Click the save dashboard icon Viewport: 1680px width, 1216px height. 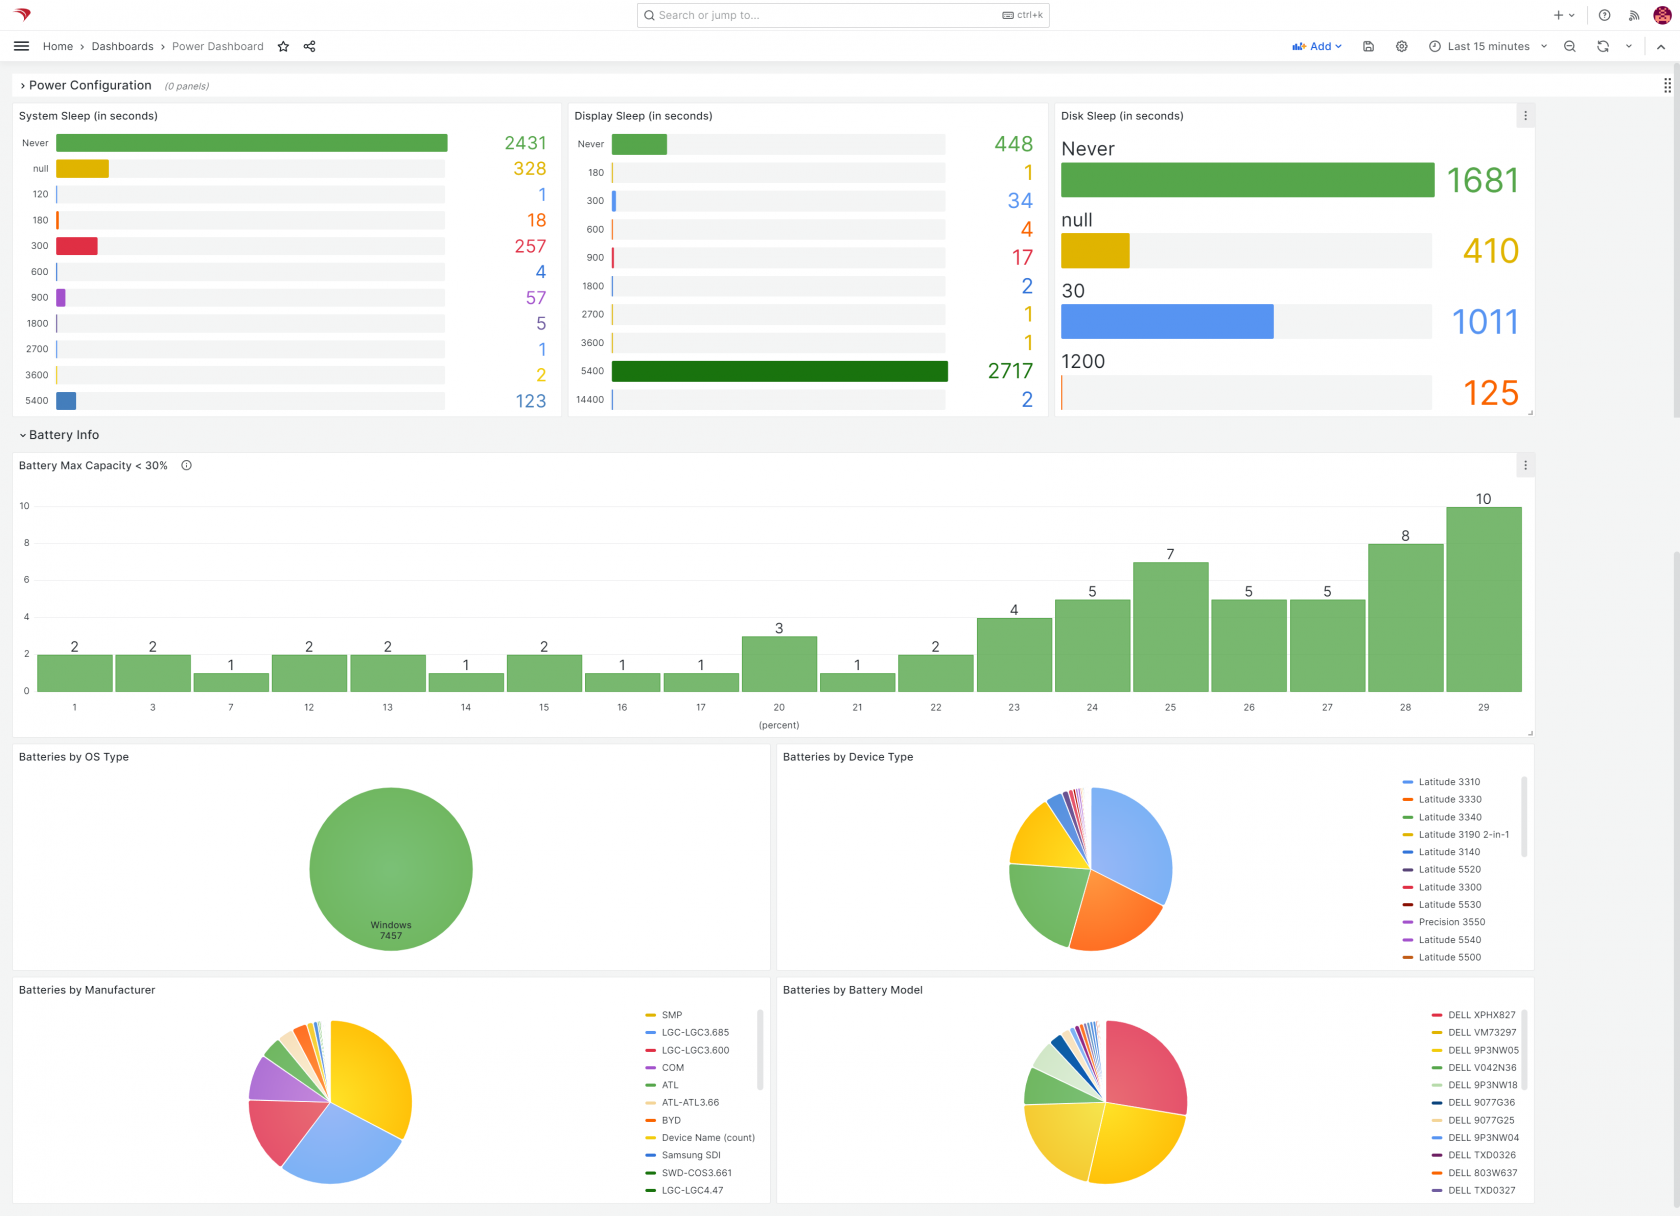coord(1368,46)
